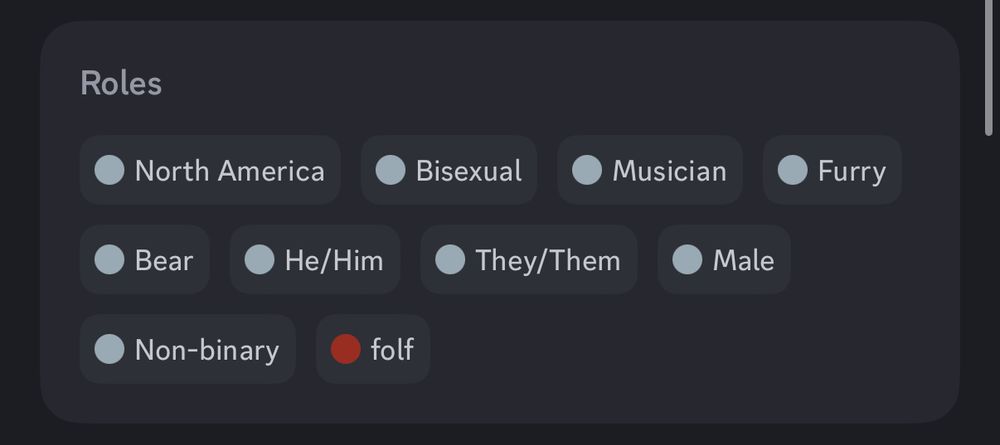The width and height of the screenshot is (1000, 445).
Task: Open the folf role label
Action: 392,350
